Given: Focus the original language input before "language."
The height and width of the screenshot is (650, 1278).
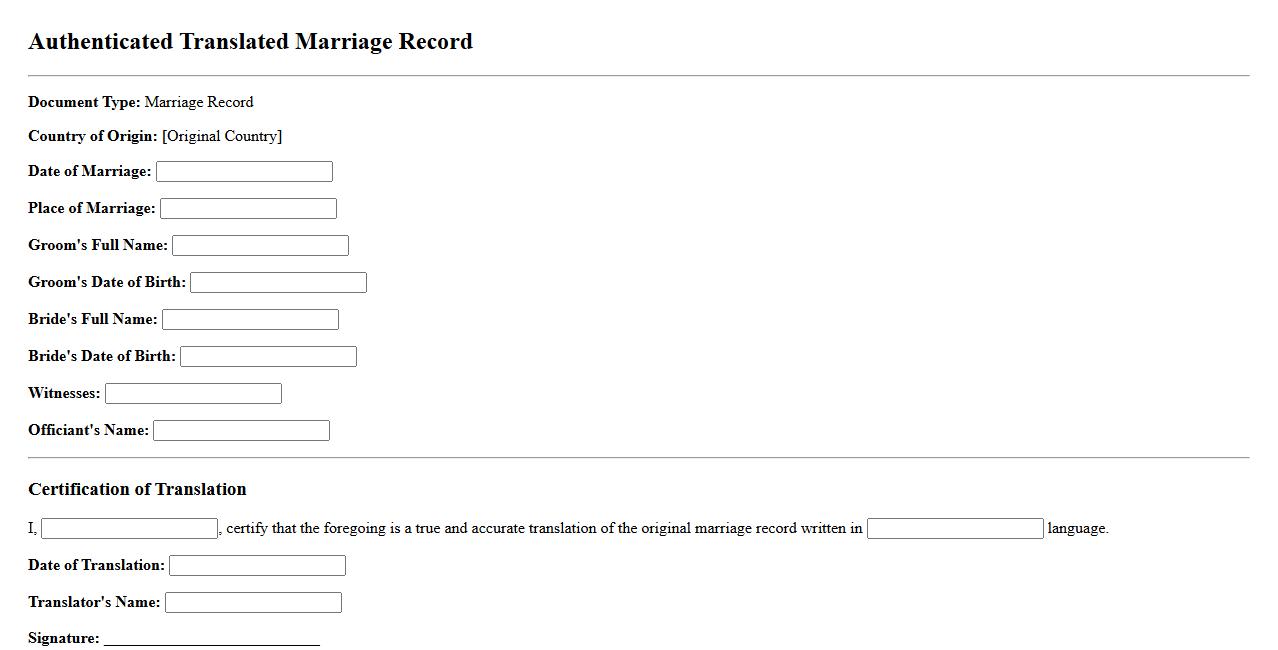Looking at the screenshot, I should pyautogui.click(x=954, y=529).
